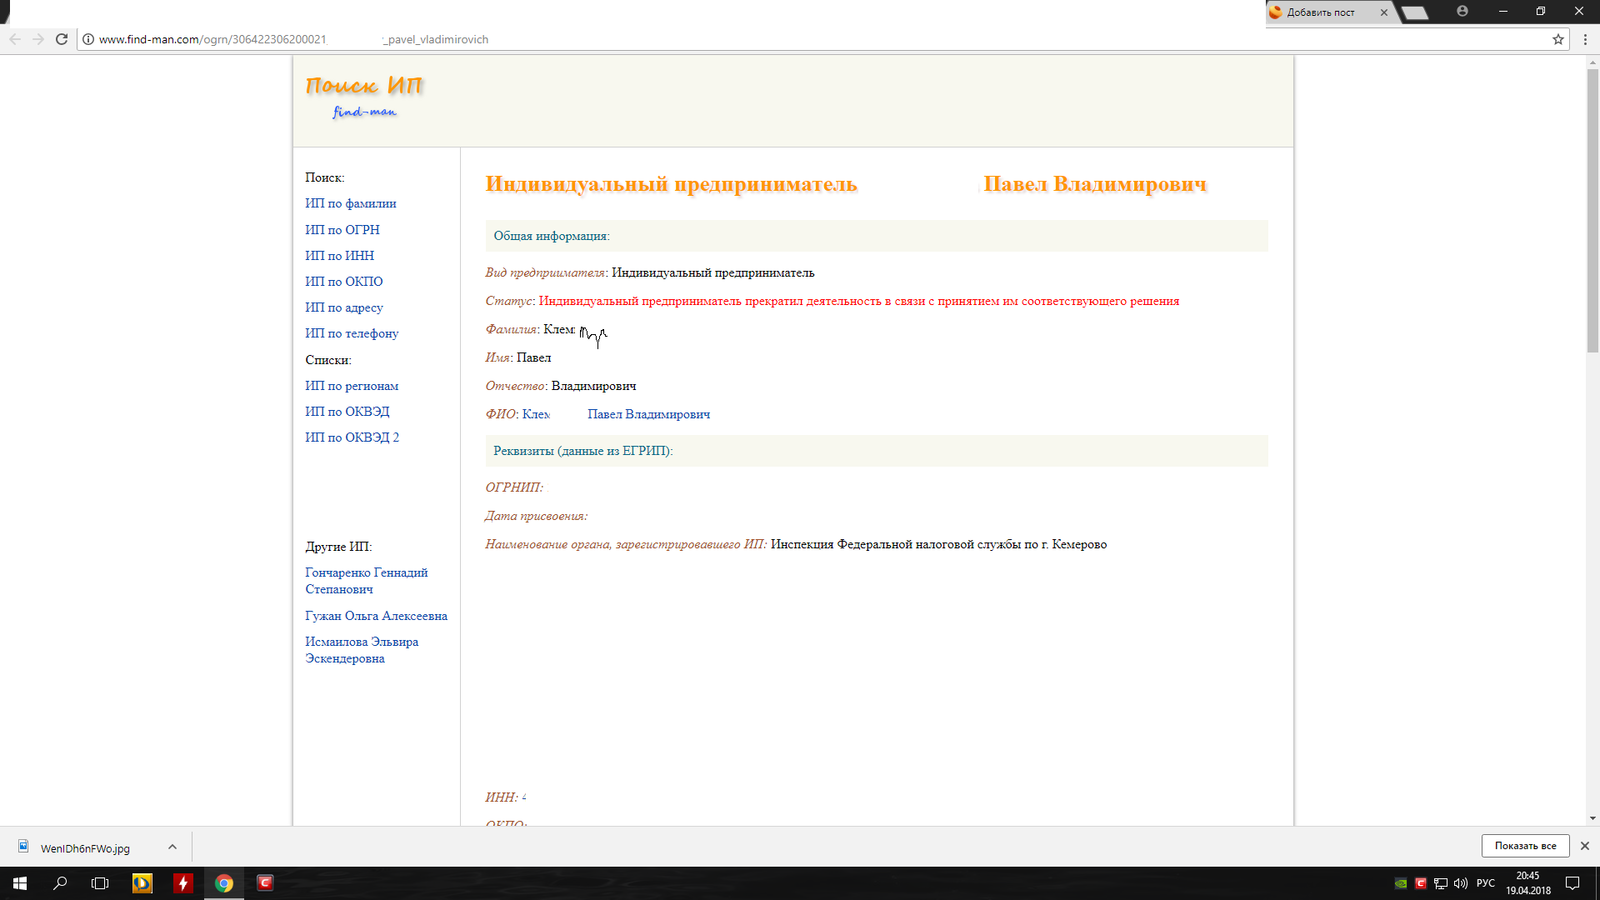1600x900 pixels.
Task: Open Исмаилова Эльвира Эскендеровна profile
Action: (x=362, y=650)
